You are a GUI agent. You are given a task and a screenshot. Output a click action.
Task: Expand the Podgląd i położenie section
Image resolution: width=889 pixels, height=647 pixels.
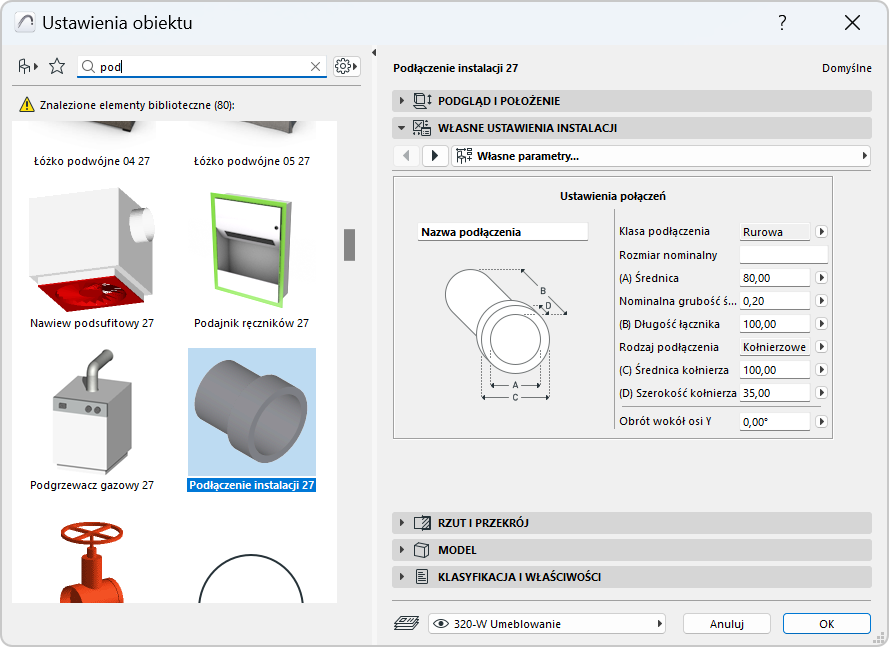[401, 101]
